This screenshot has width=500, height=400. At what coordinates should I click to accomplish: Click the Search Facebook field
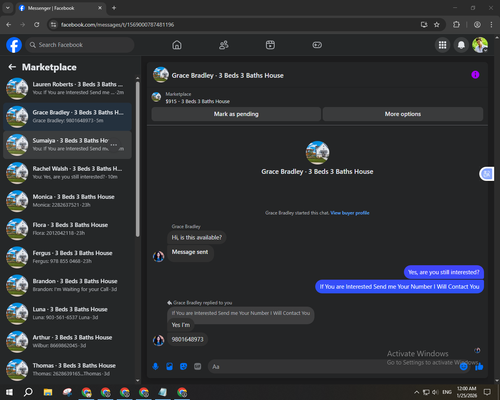tap(80, 45)
